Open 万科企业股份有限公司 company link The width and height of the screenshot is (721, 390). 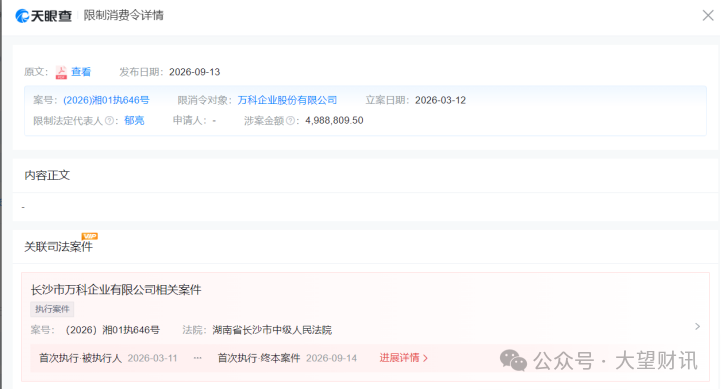[287, 100]
